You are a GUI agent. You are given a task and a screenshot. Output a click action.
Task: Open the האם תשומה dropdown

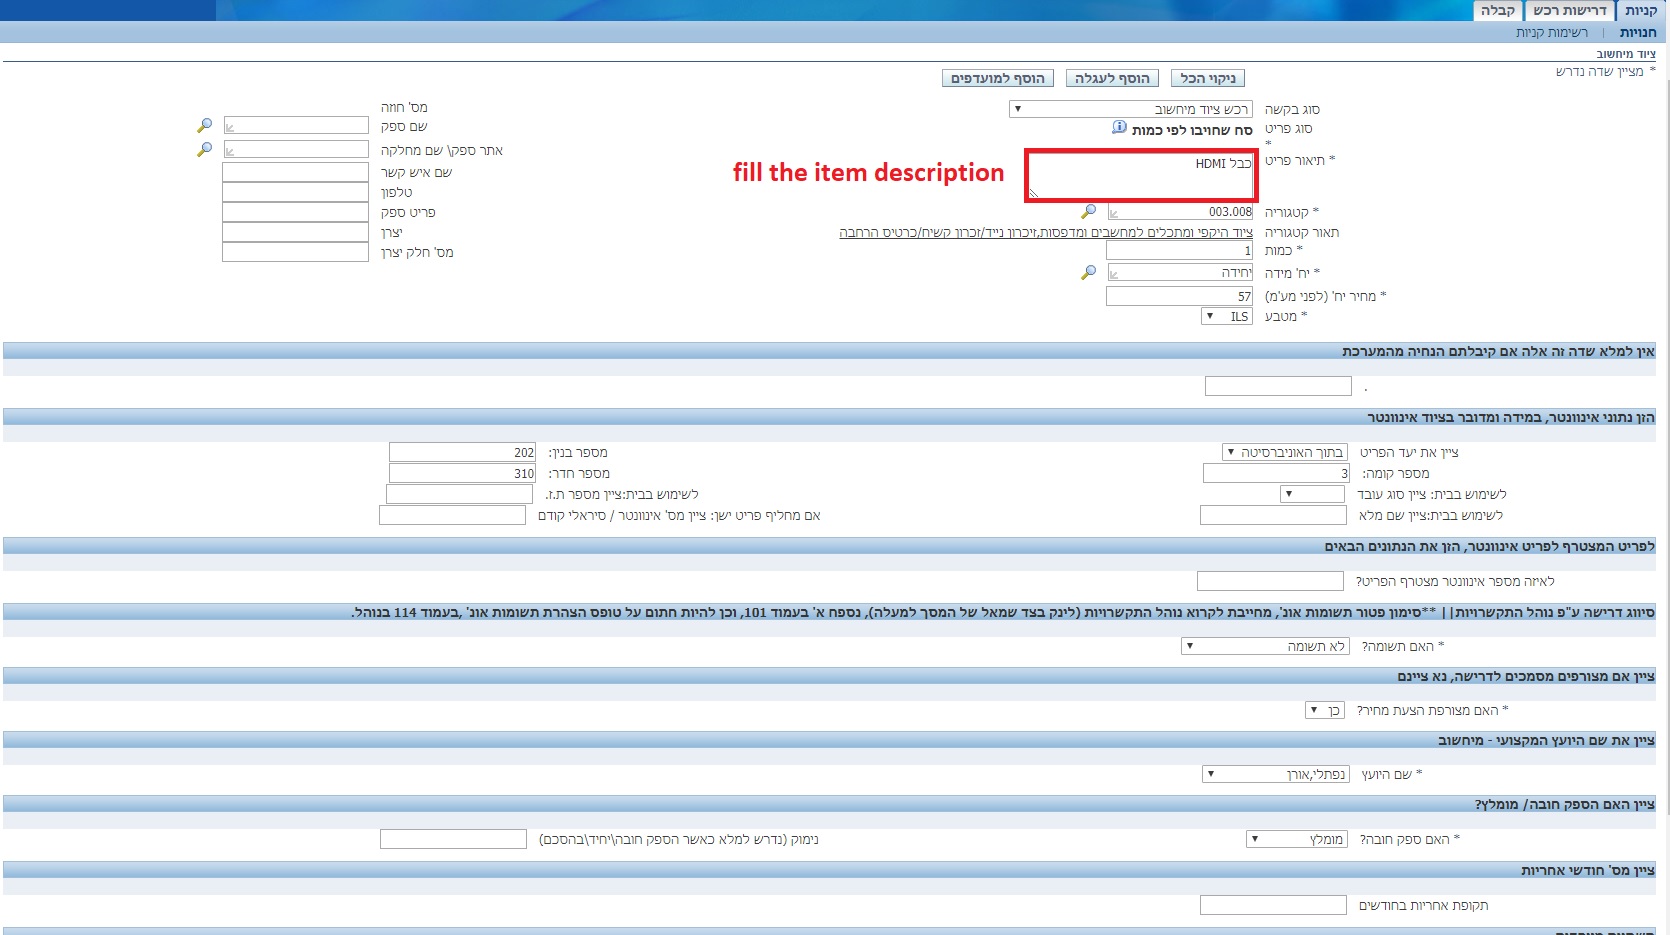click(x=1265, y=646)
